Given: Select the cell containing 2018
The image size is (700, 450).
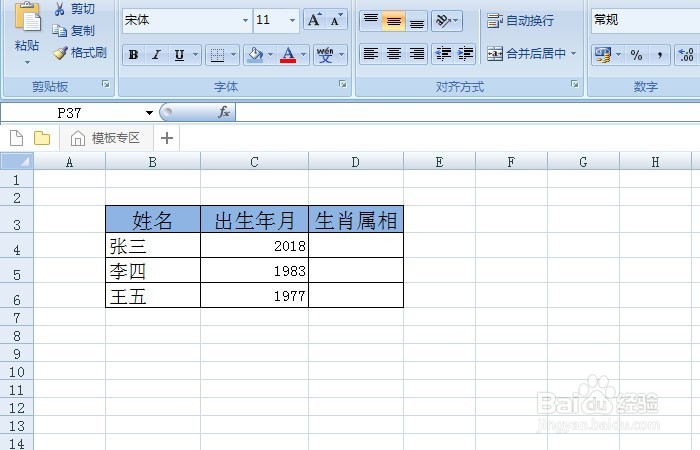Looking at the screenshot, I should pyautogui.click(x=254, y=246).
